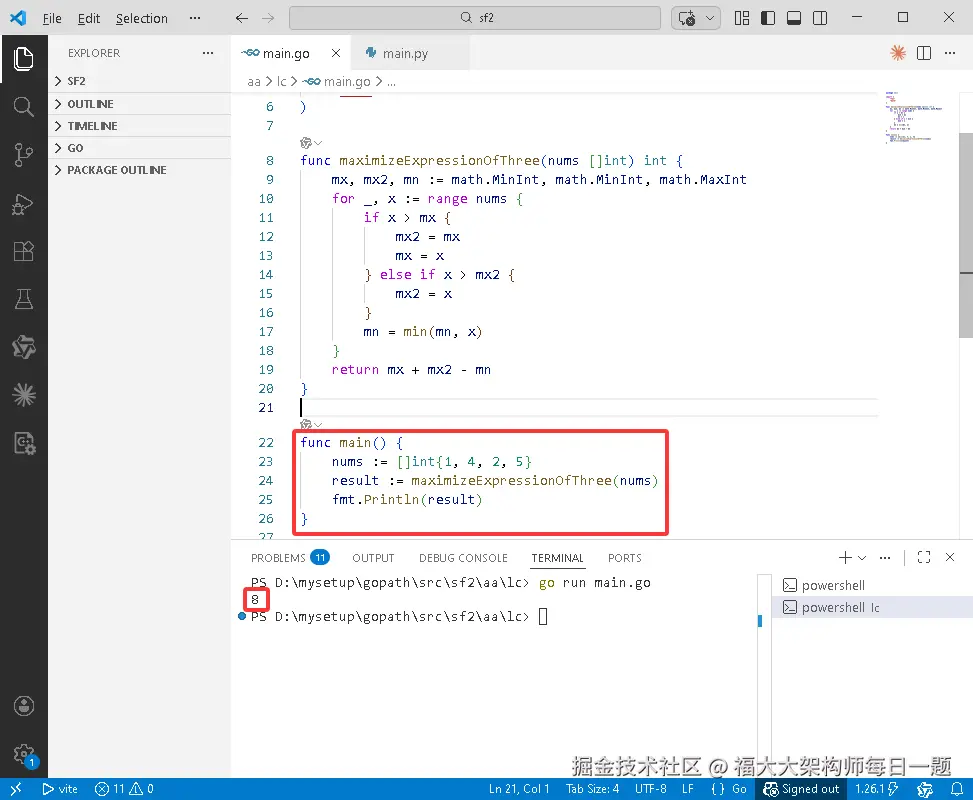Click Go version 1.26.1 in status bar
973x800 pixels.
(876, 789)
